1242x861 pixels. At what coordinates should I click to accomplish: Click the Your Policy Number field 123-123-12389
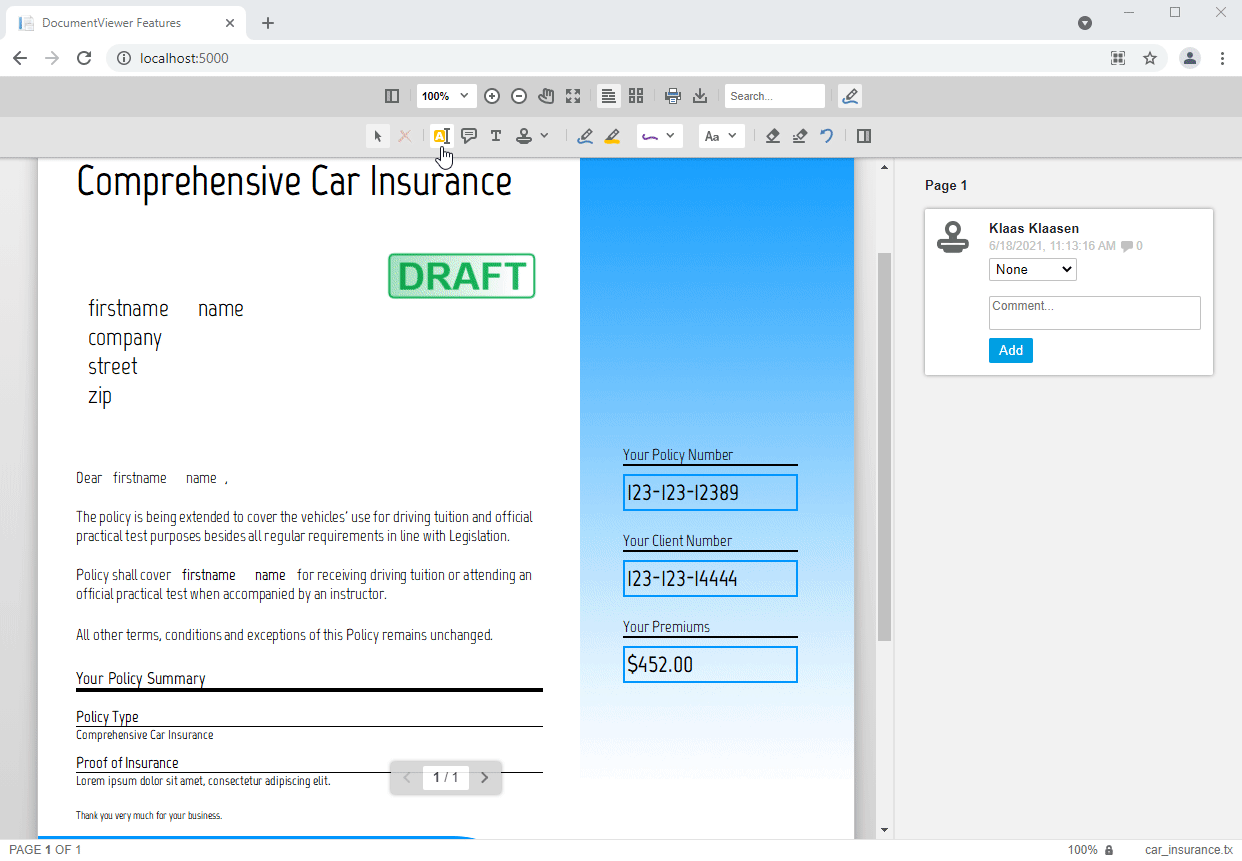click(710, 493)
